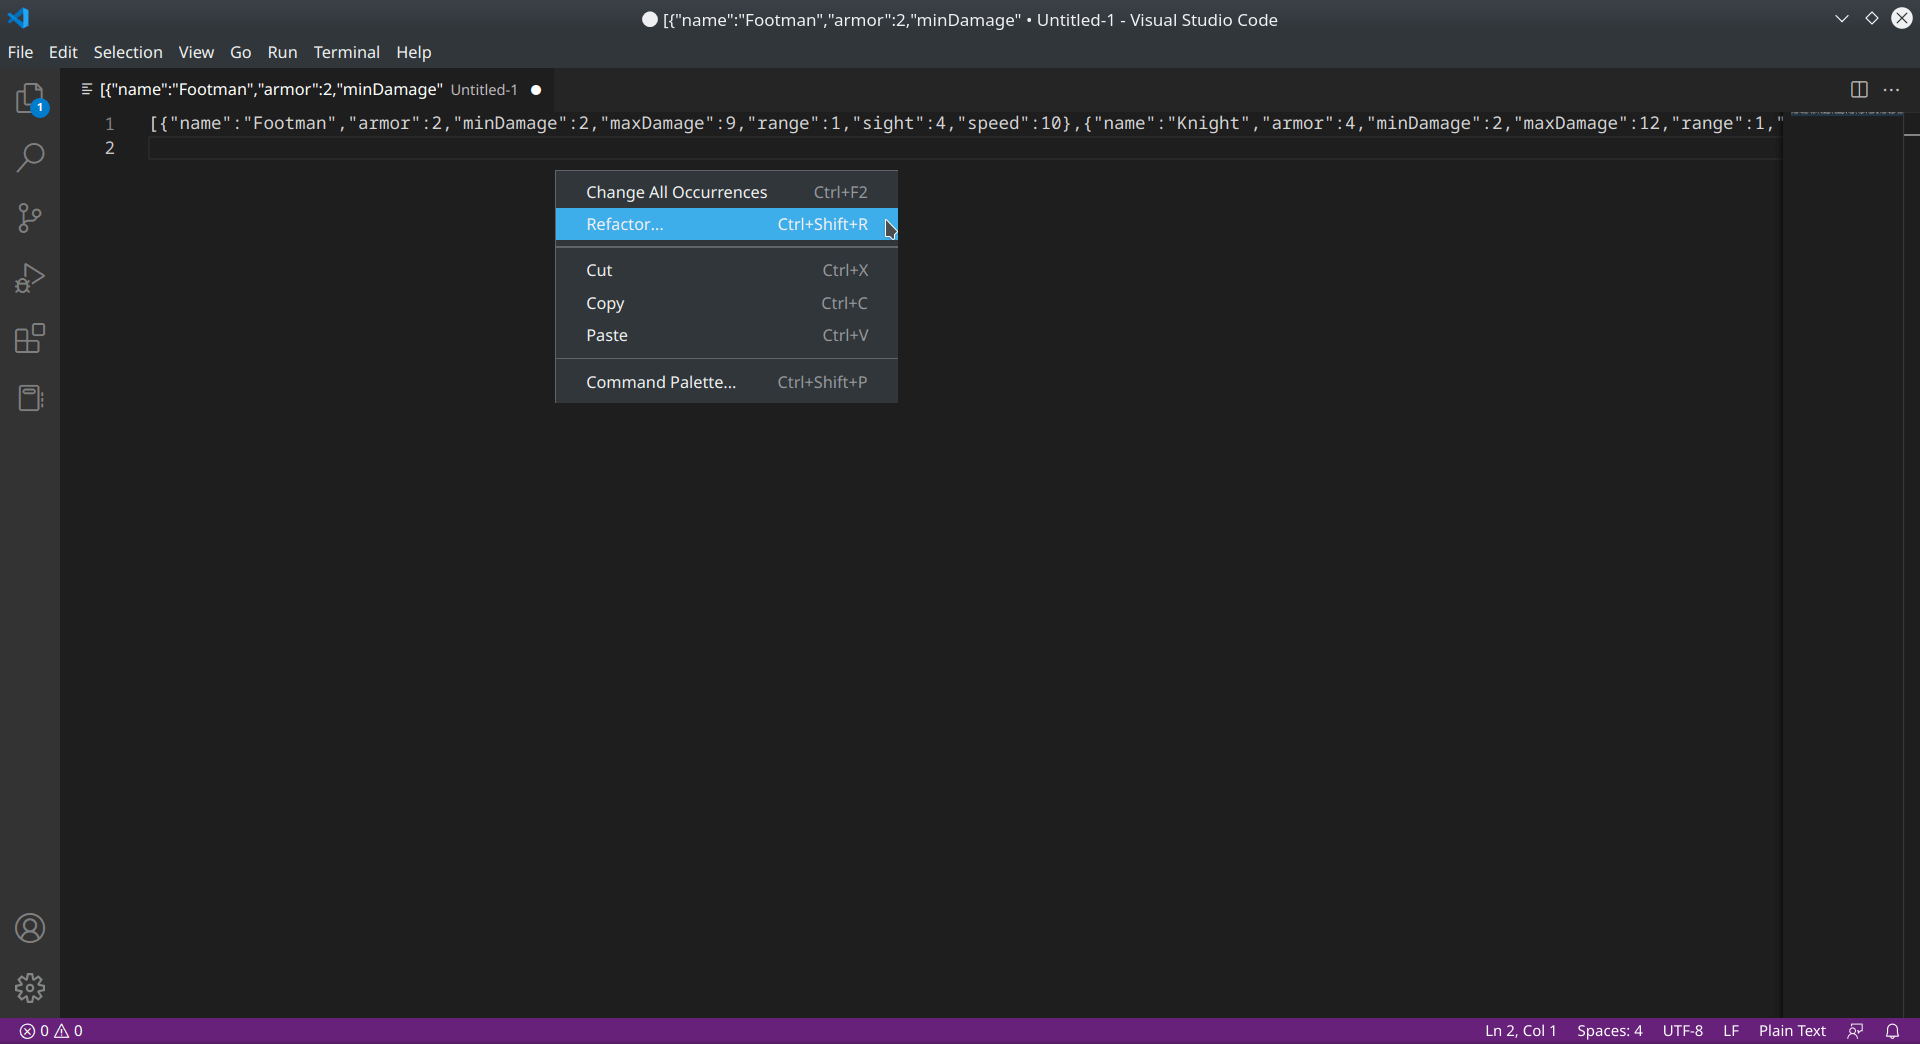Open the language mode picker showing Plain Text
Viewport: 1920px width, 1044px height.
pyautogui.click(x=1791, y=1030)
